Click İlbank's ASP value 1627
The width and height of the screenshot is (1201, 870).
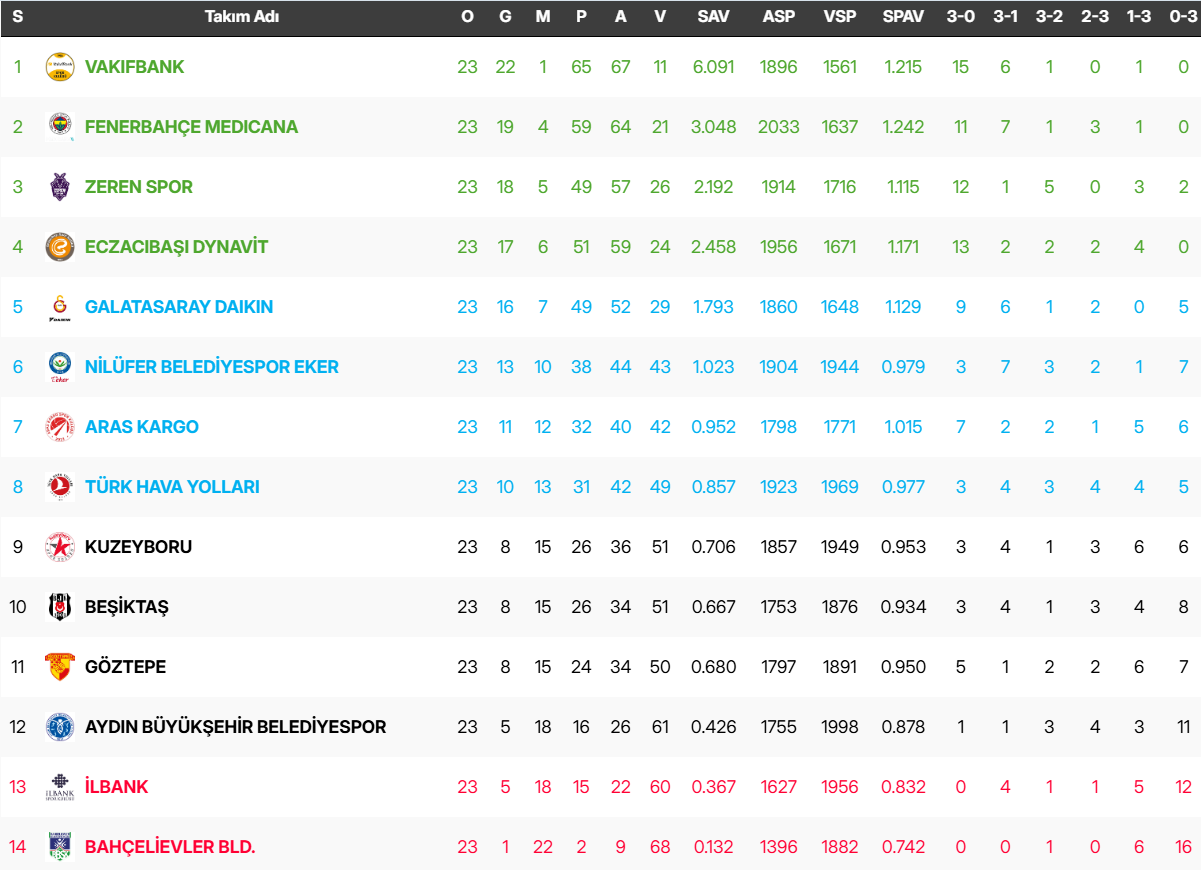tap(779, 787)
